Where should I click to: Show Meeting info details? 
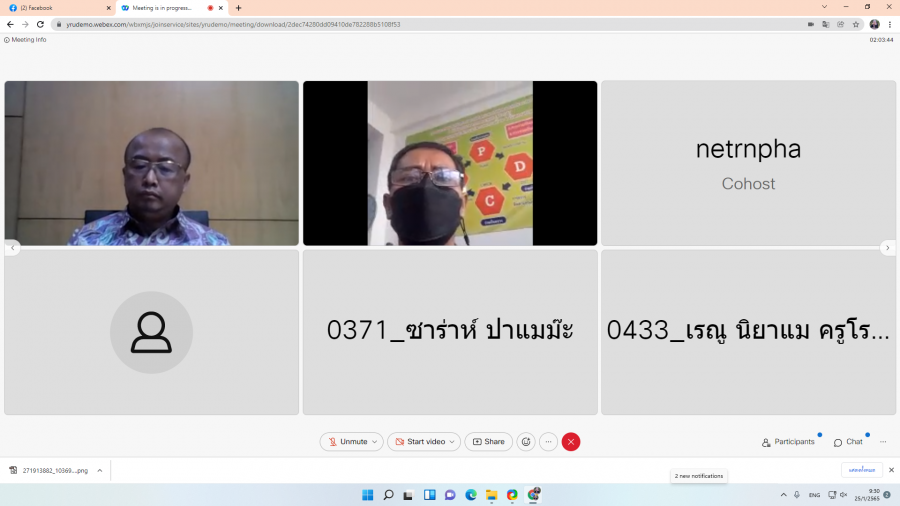pyautogui.click(x=26, y=40)
